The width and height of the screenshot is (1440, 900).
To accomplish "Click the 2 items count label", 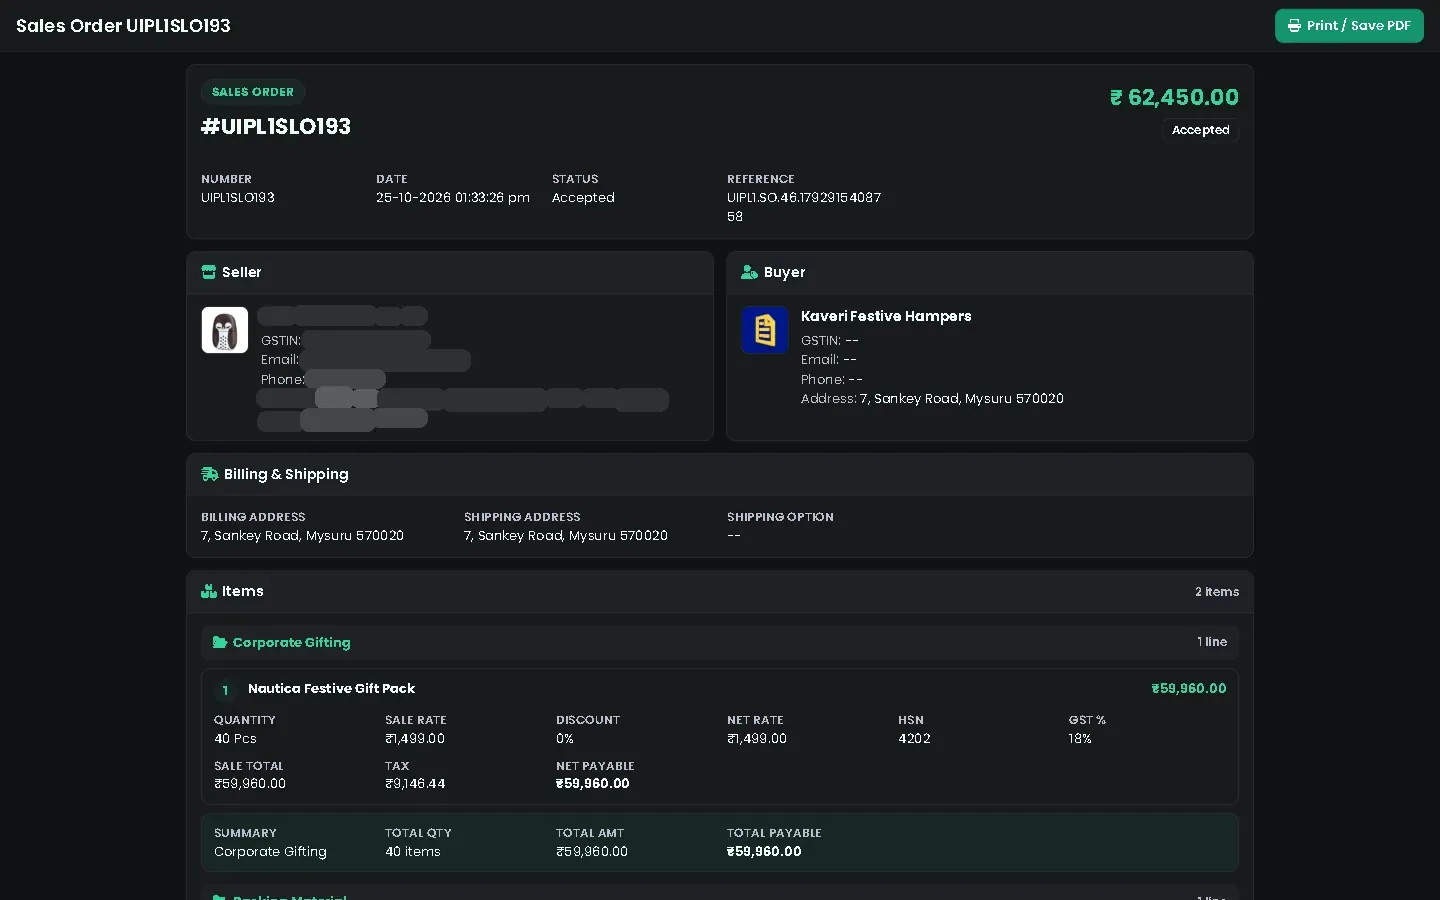I will [x=1217, y=592].
